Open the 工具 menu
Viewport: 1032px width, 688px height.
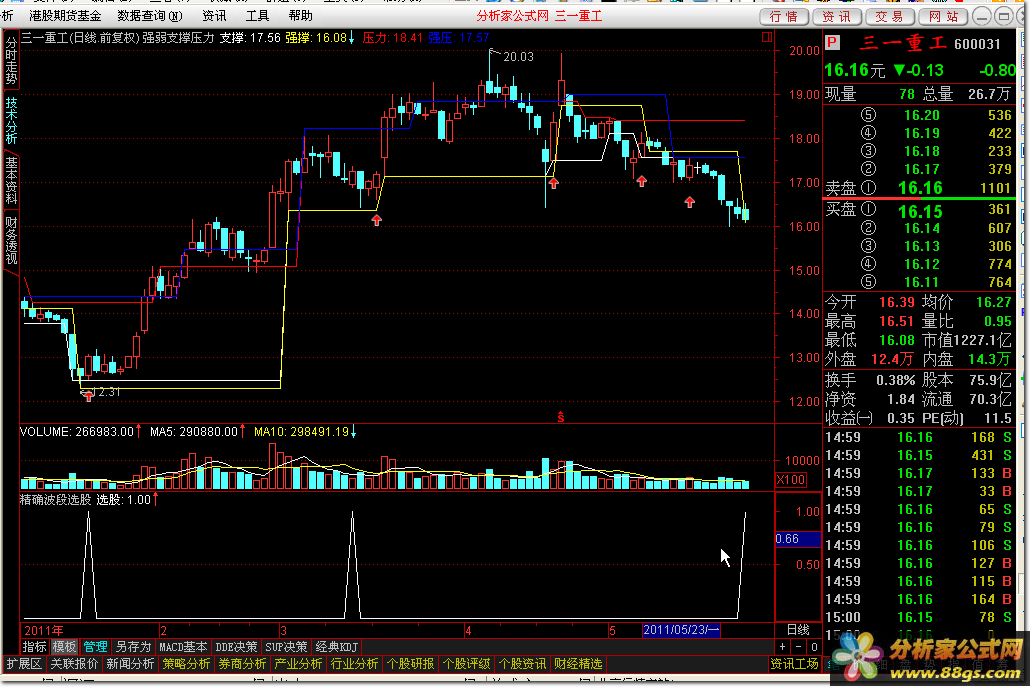coord(257,16)
